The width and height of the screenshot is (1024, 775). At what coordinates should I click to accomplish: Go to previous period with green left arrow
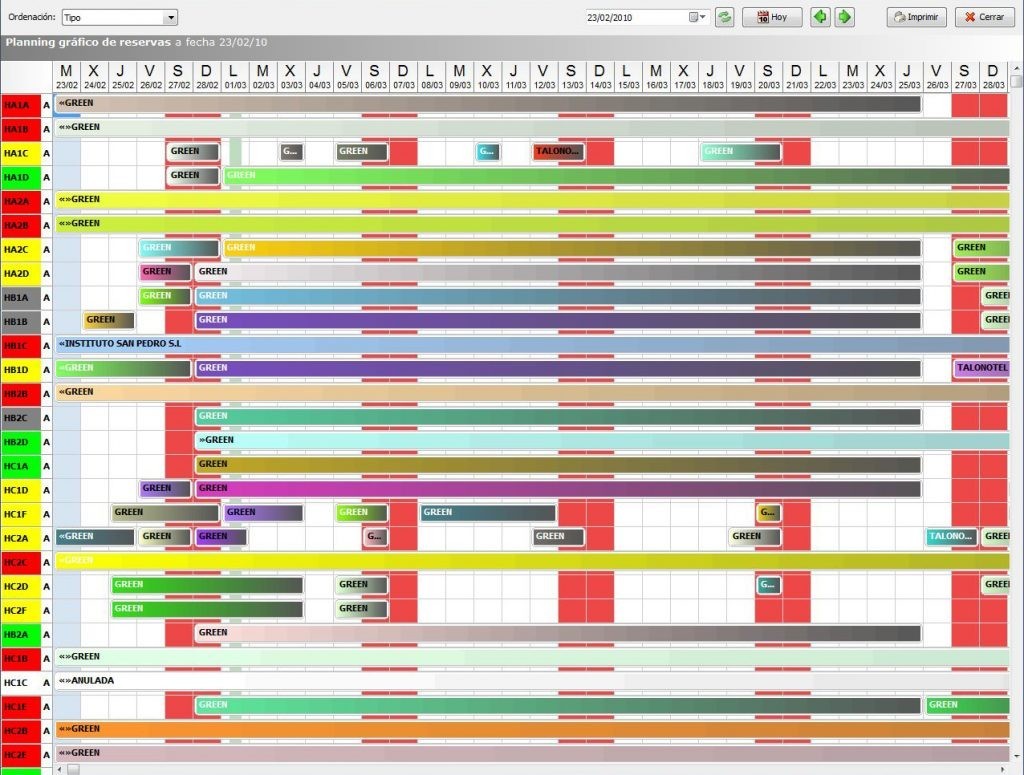(820, 18)
